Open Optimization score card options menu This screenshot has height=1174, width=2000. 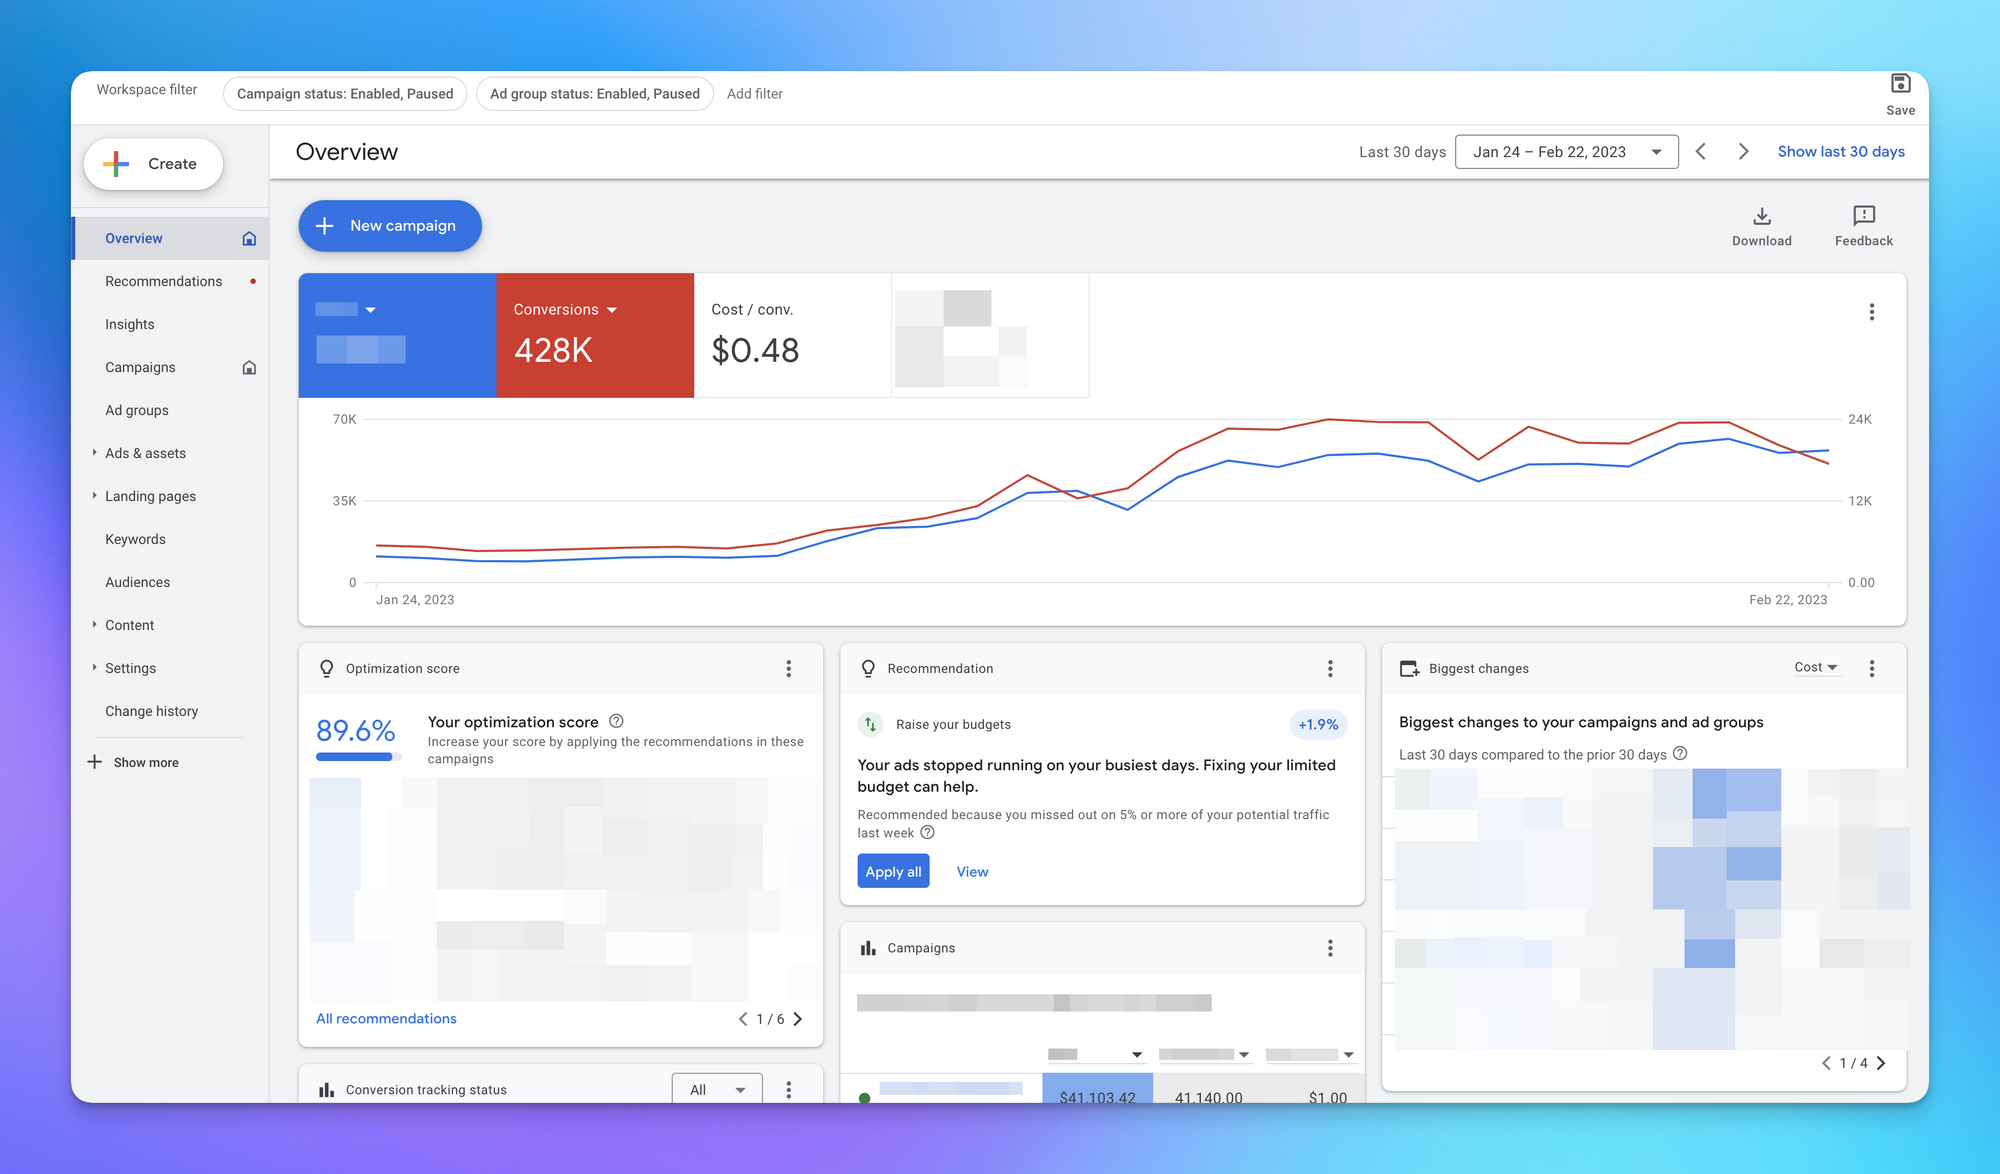click(x=789, y=669)
